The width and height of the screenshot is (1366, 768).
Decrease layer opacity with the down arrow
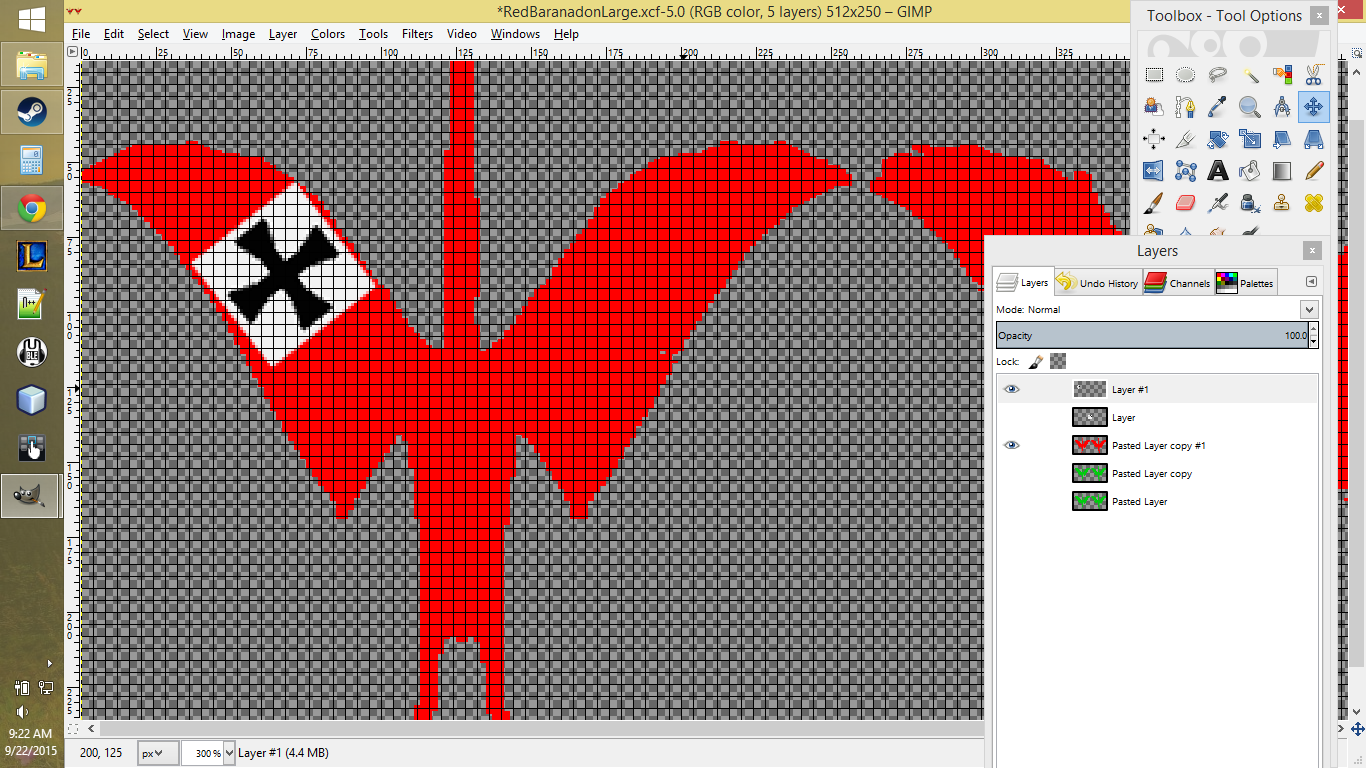1313,341
